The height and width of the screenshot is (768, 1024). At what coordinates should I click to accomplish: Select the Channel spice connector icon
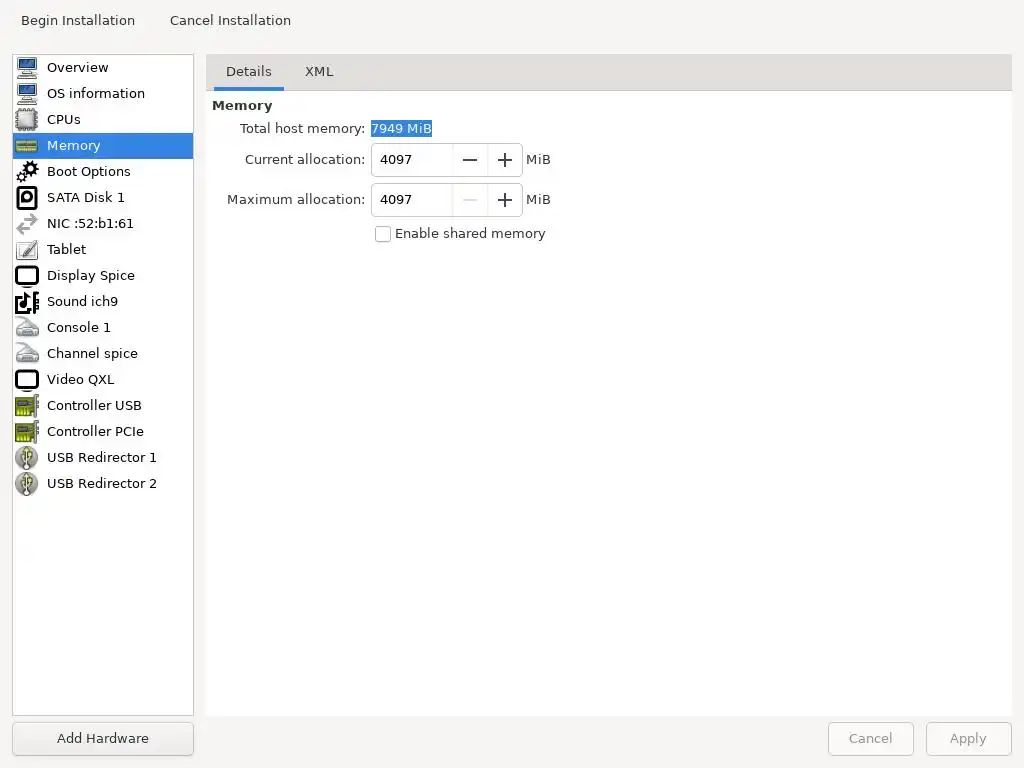coord(27,353)
